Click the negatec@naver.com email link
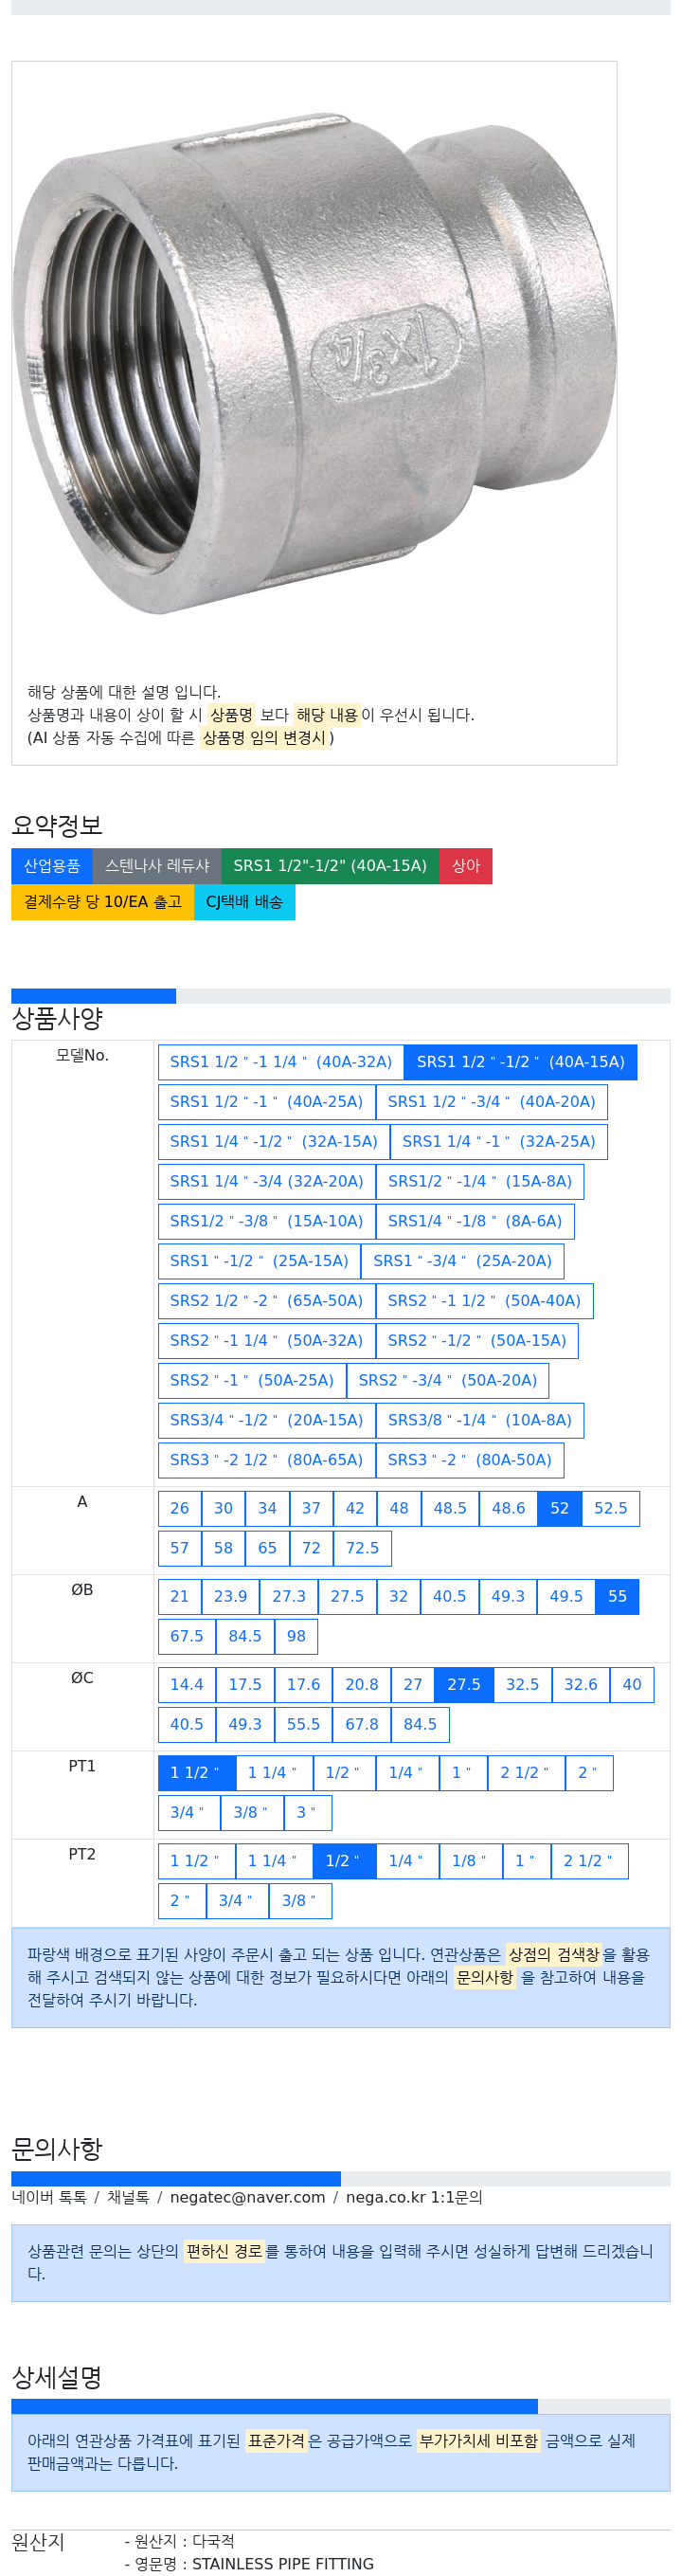The height and width of the screenshot is (2576, 682). pos(248,2197)
